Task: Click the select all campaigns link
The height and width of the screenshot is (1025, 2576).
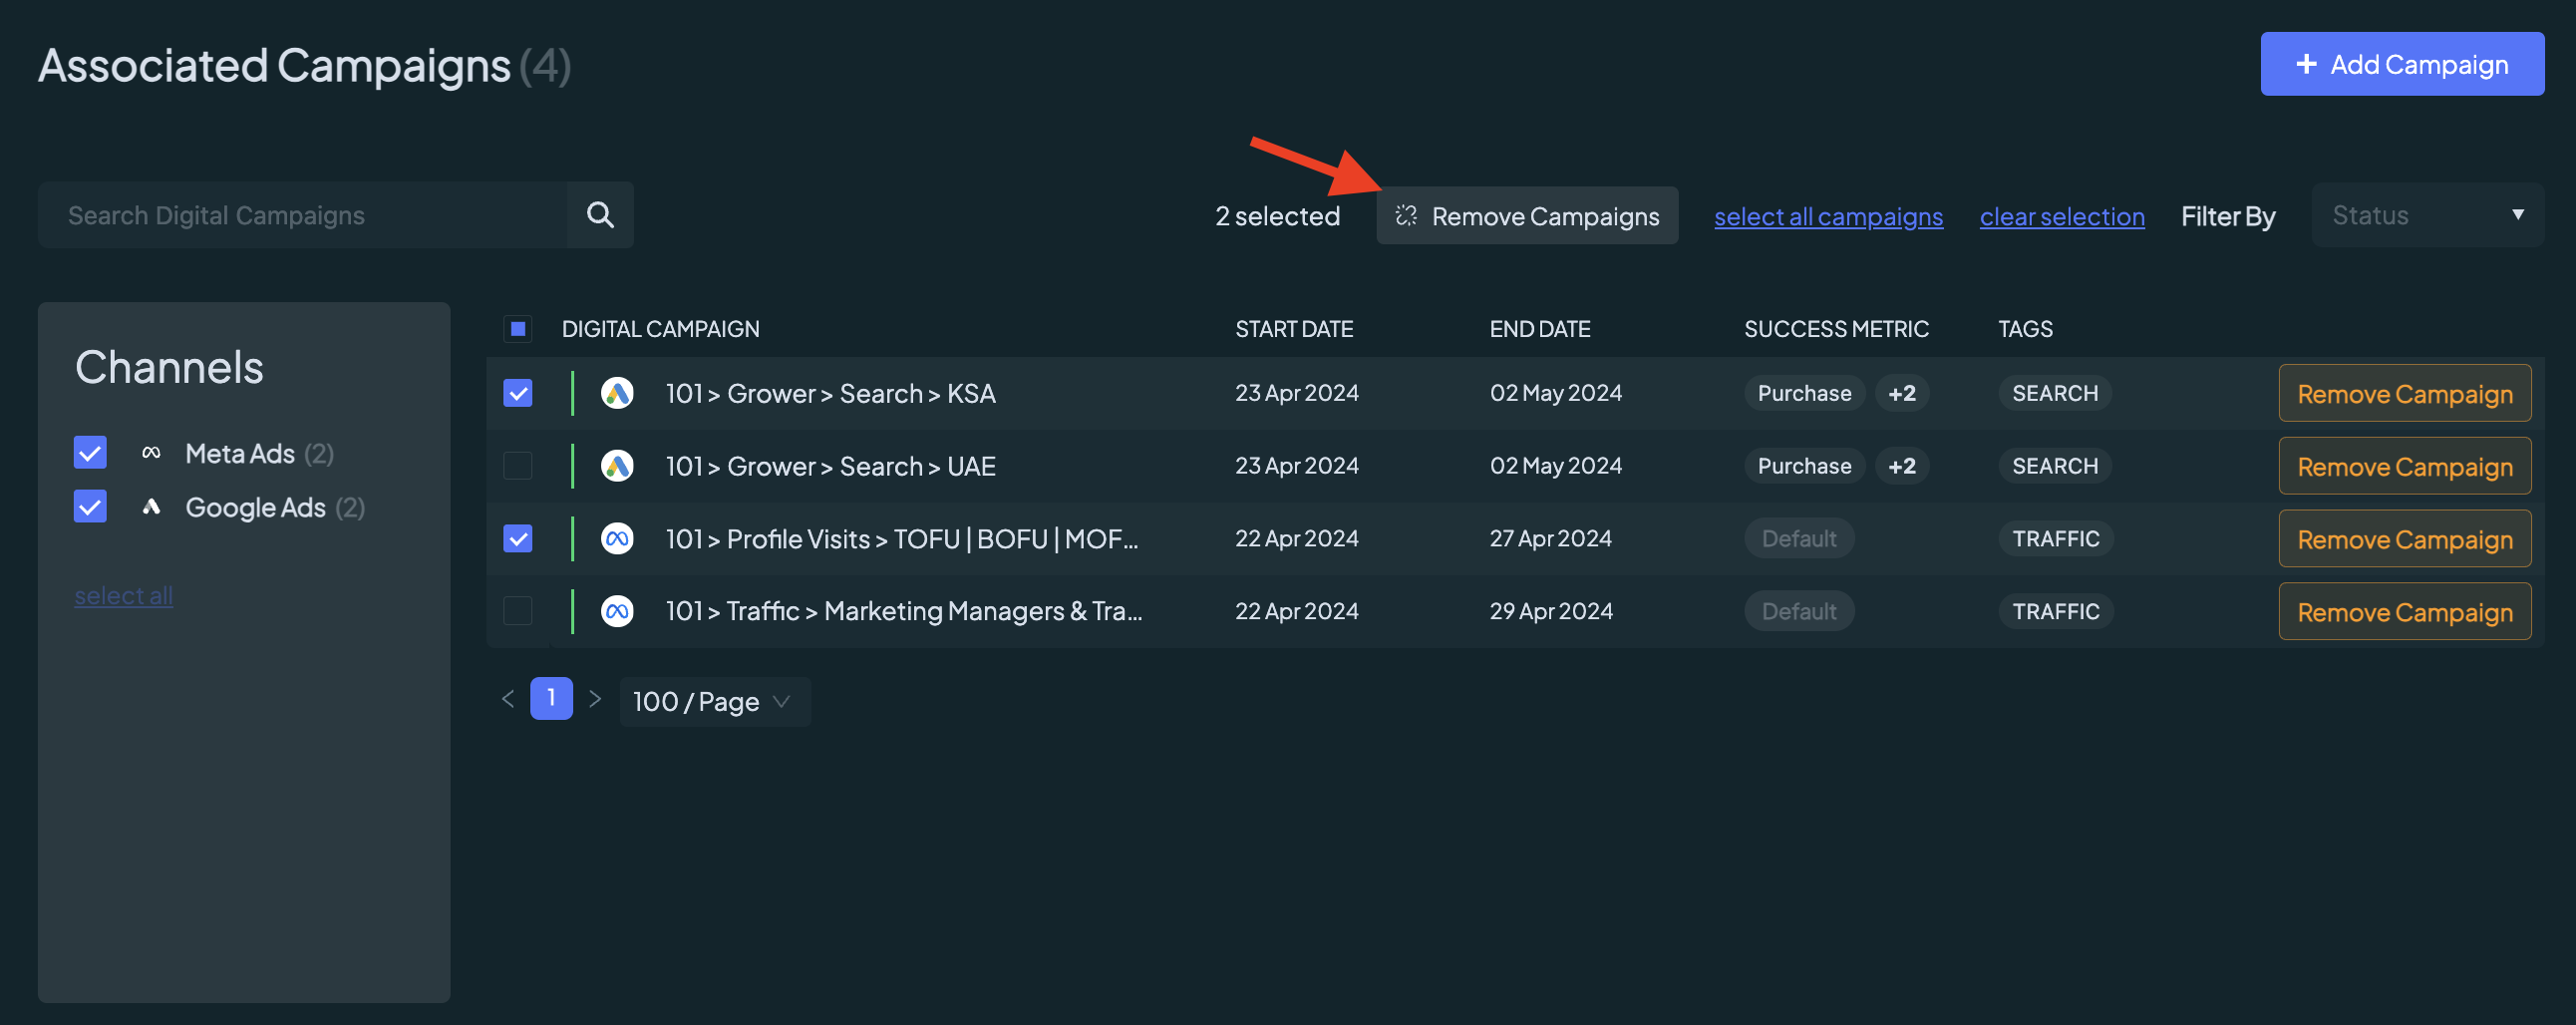Action: 1828,217
